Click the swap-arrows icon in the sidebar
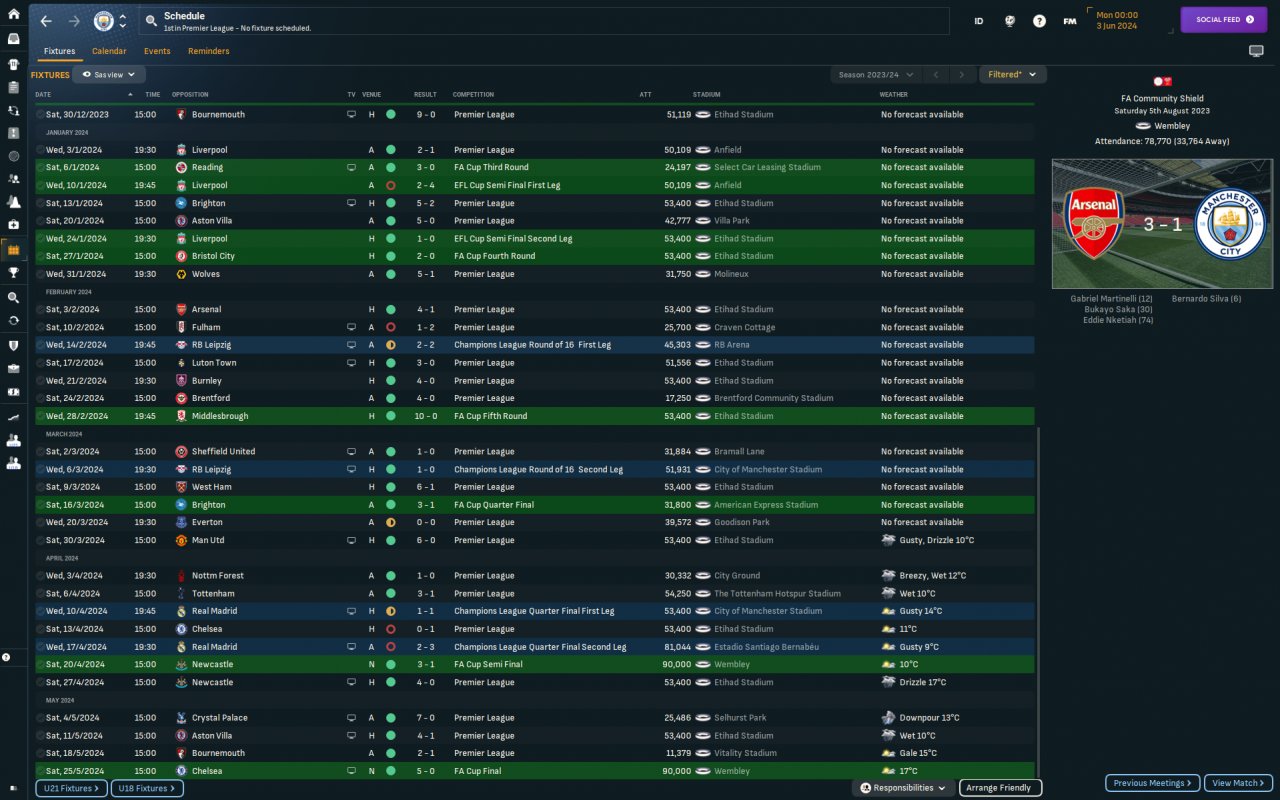Screen dimensions: 1280x800 [14, 110]
